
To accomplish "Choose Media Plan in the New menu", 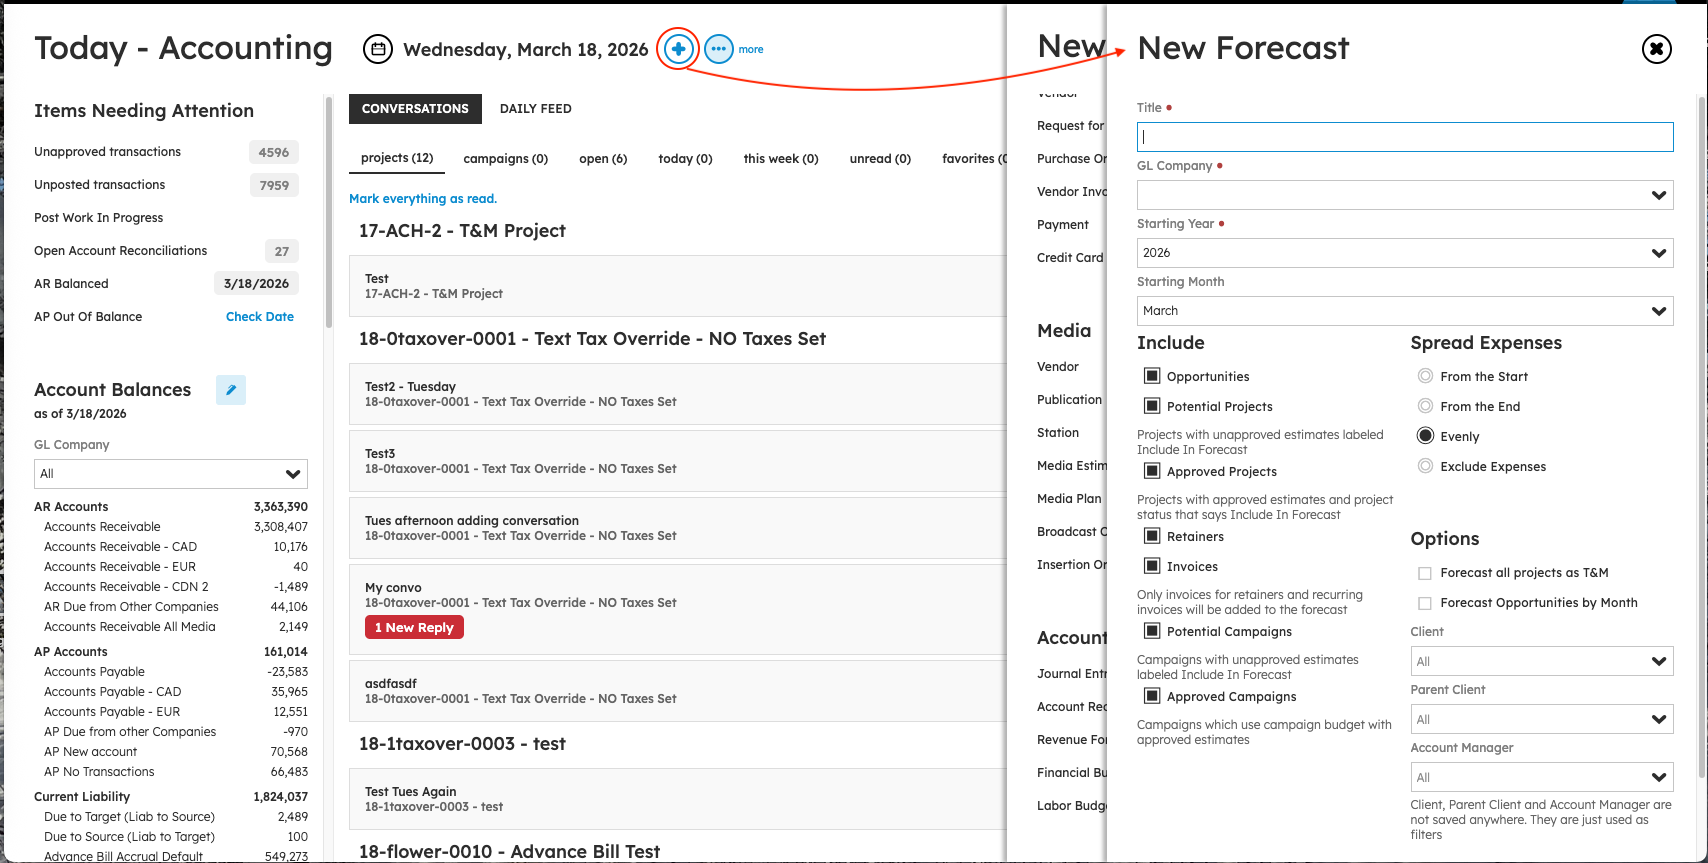I will [1069, 499].
